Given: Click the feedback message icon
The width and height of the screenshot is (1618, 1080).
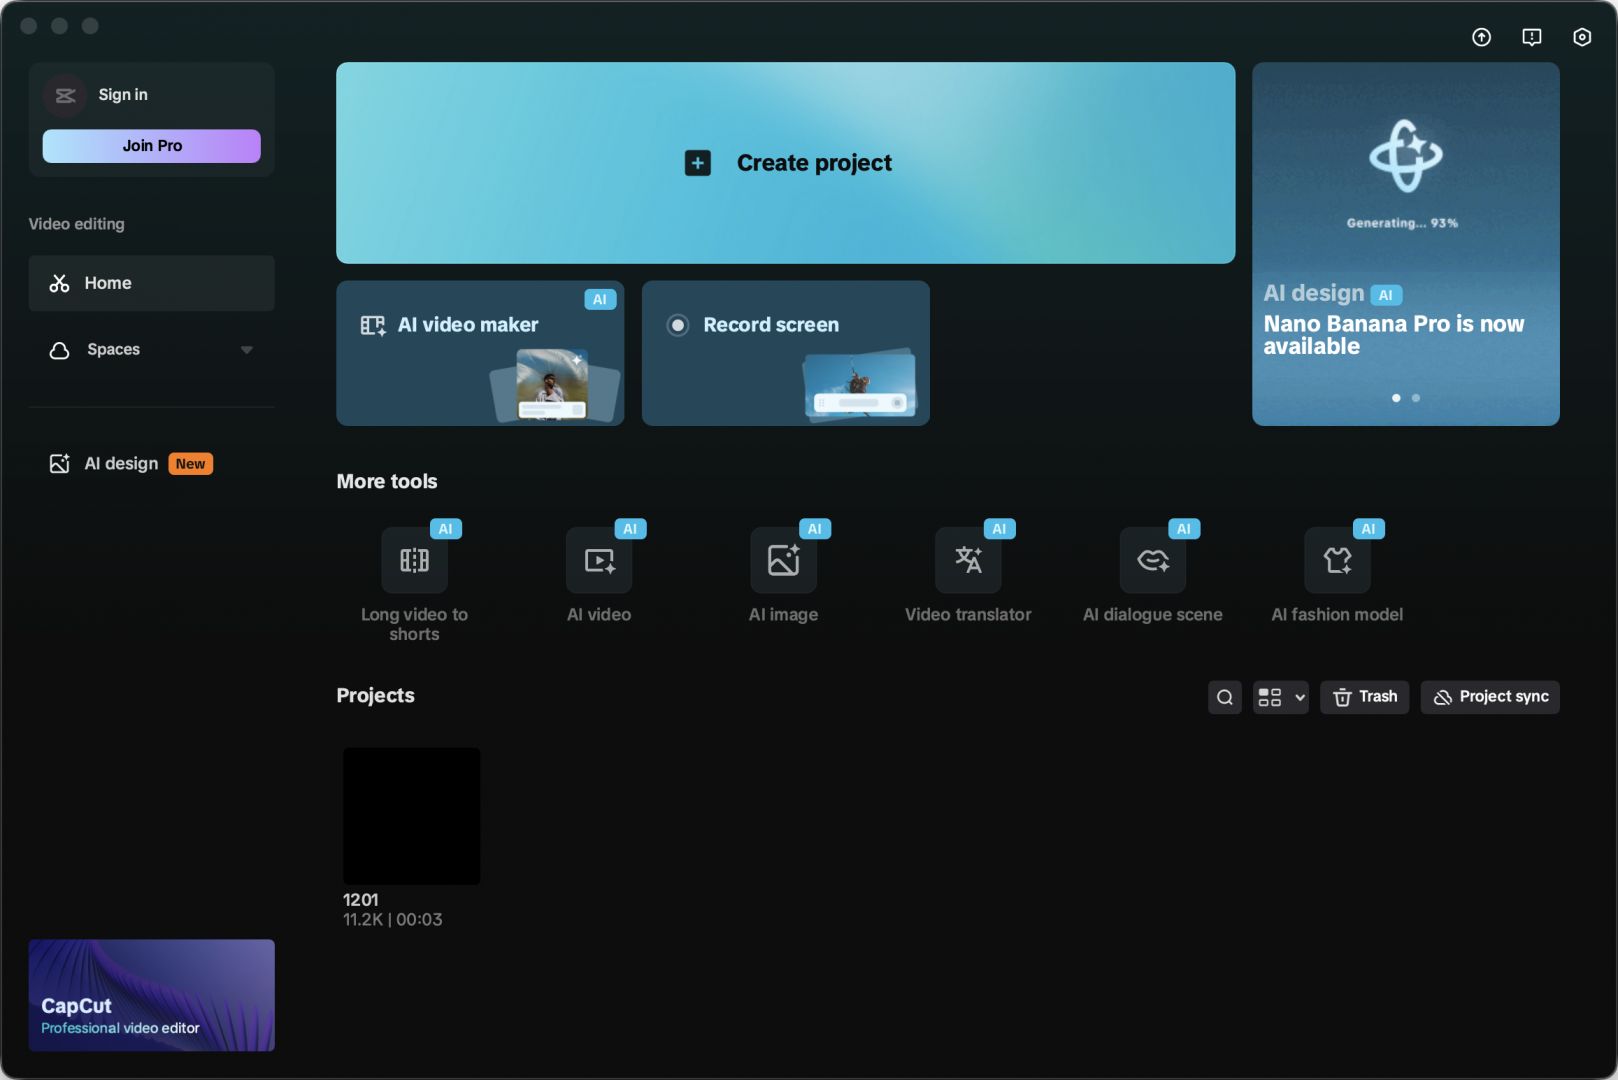Looking at the screenshot, I should coord(1531,37).
